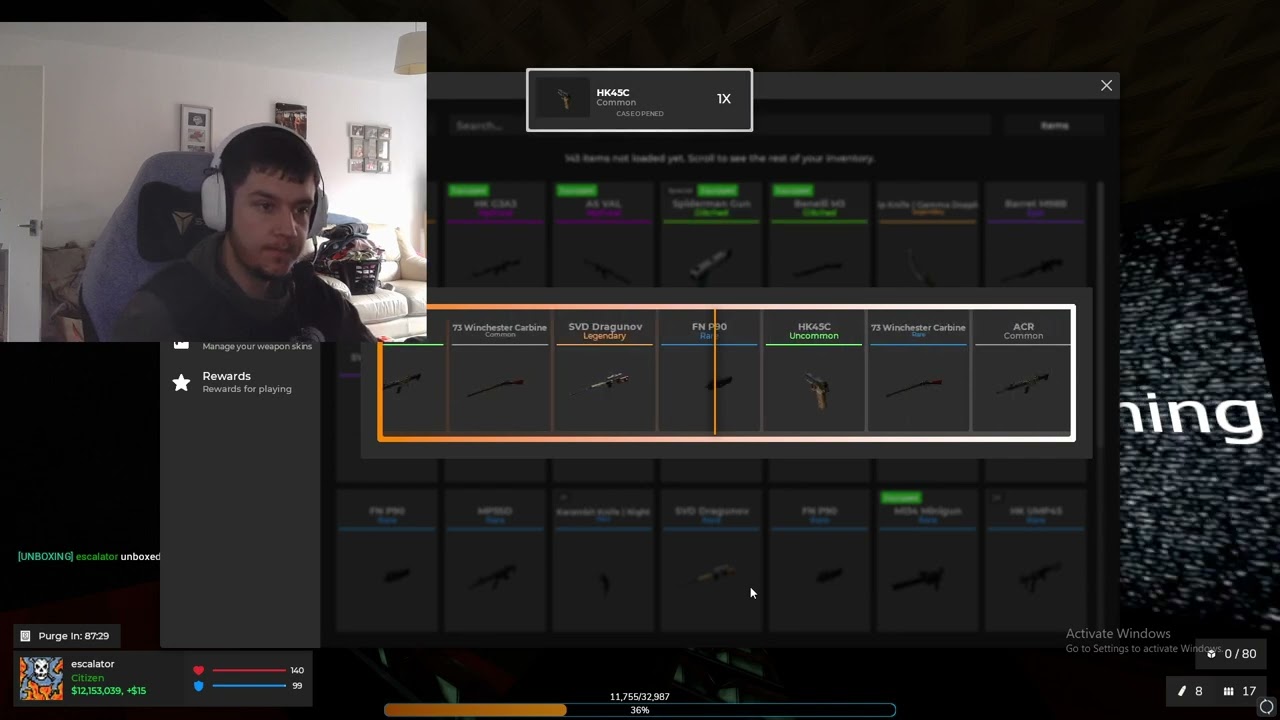Image resolution: width=1280 pixels, height=720 pixels.
Task: Click the HK45C pistol image in notification
Action: coord(563,98)
